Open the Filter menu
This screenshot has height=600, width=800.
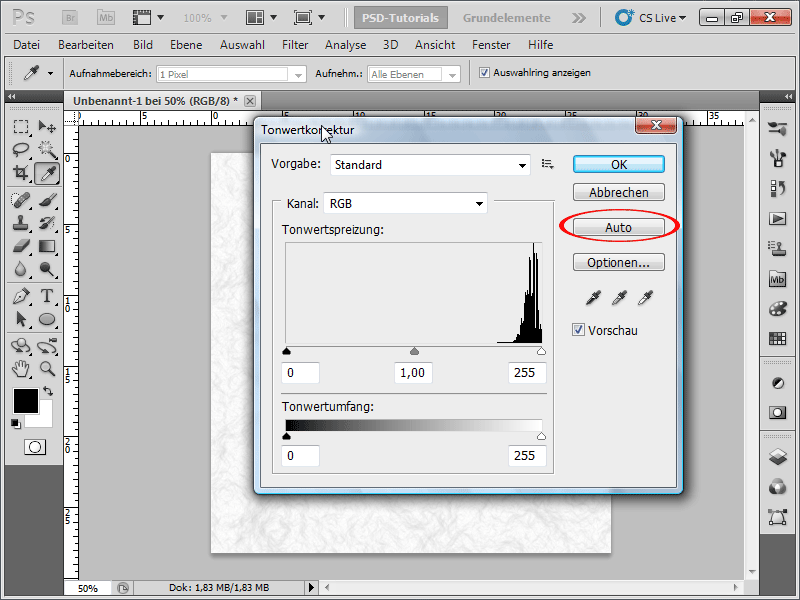295,45
